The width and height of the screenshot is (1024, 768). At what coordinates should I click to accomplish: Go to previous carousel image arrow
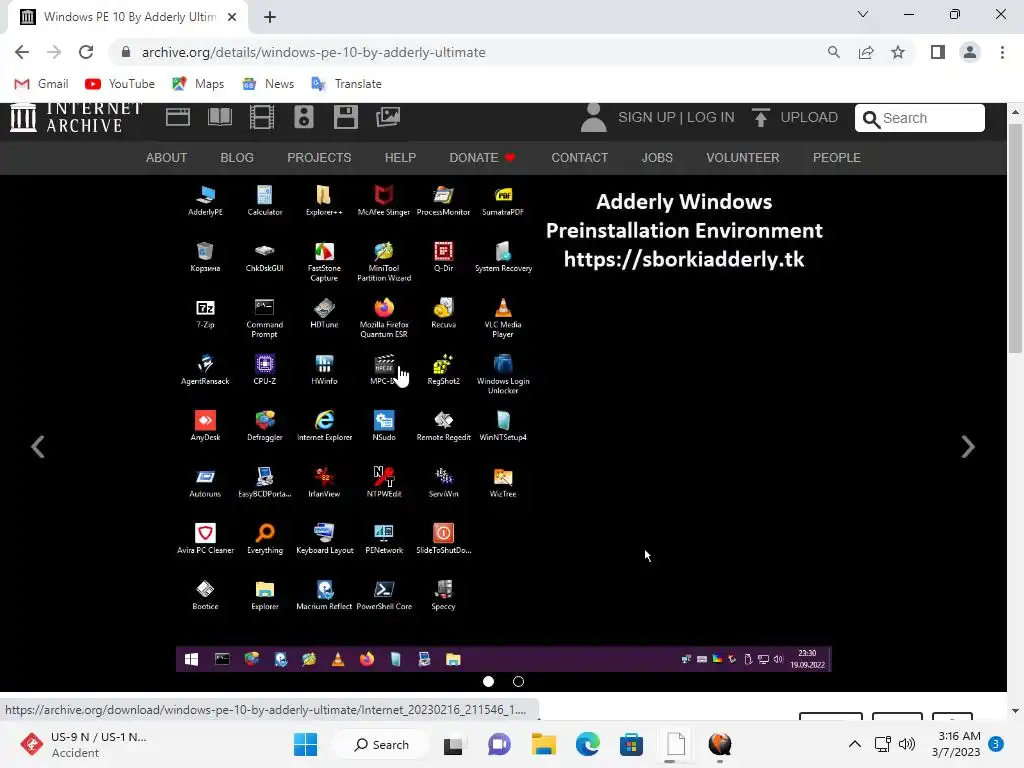point(38,447)
